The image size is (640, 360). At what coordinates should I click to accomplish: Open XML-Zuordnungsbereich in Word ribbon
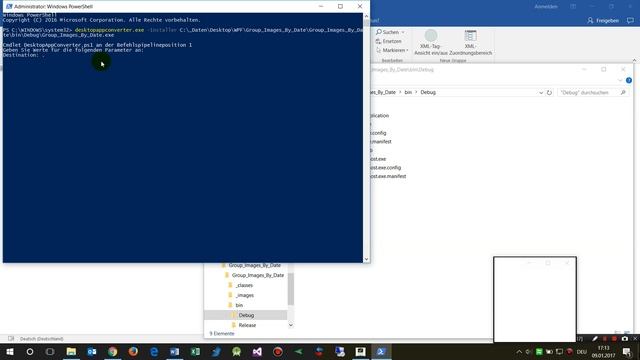point(470,42)
